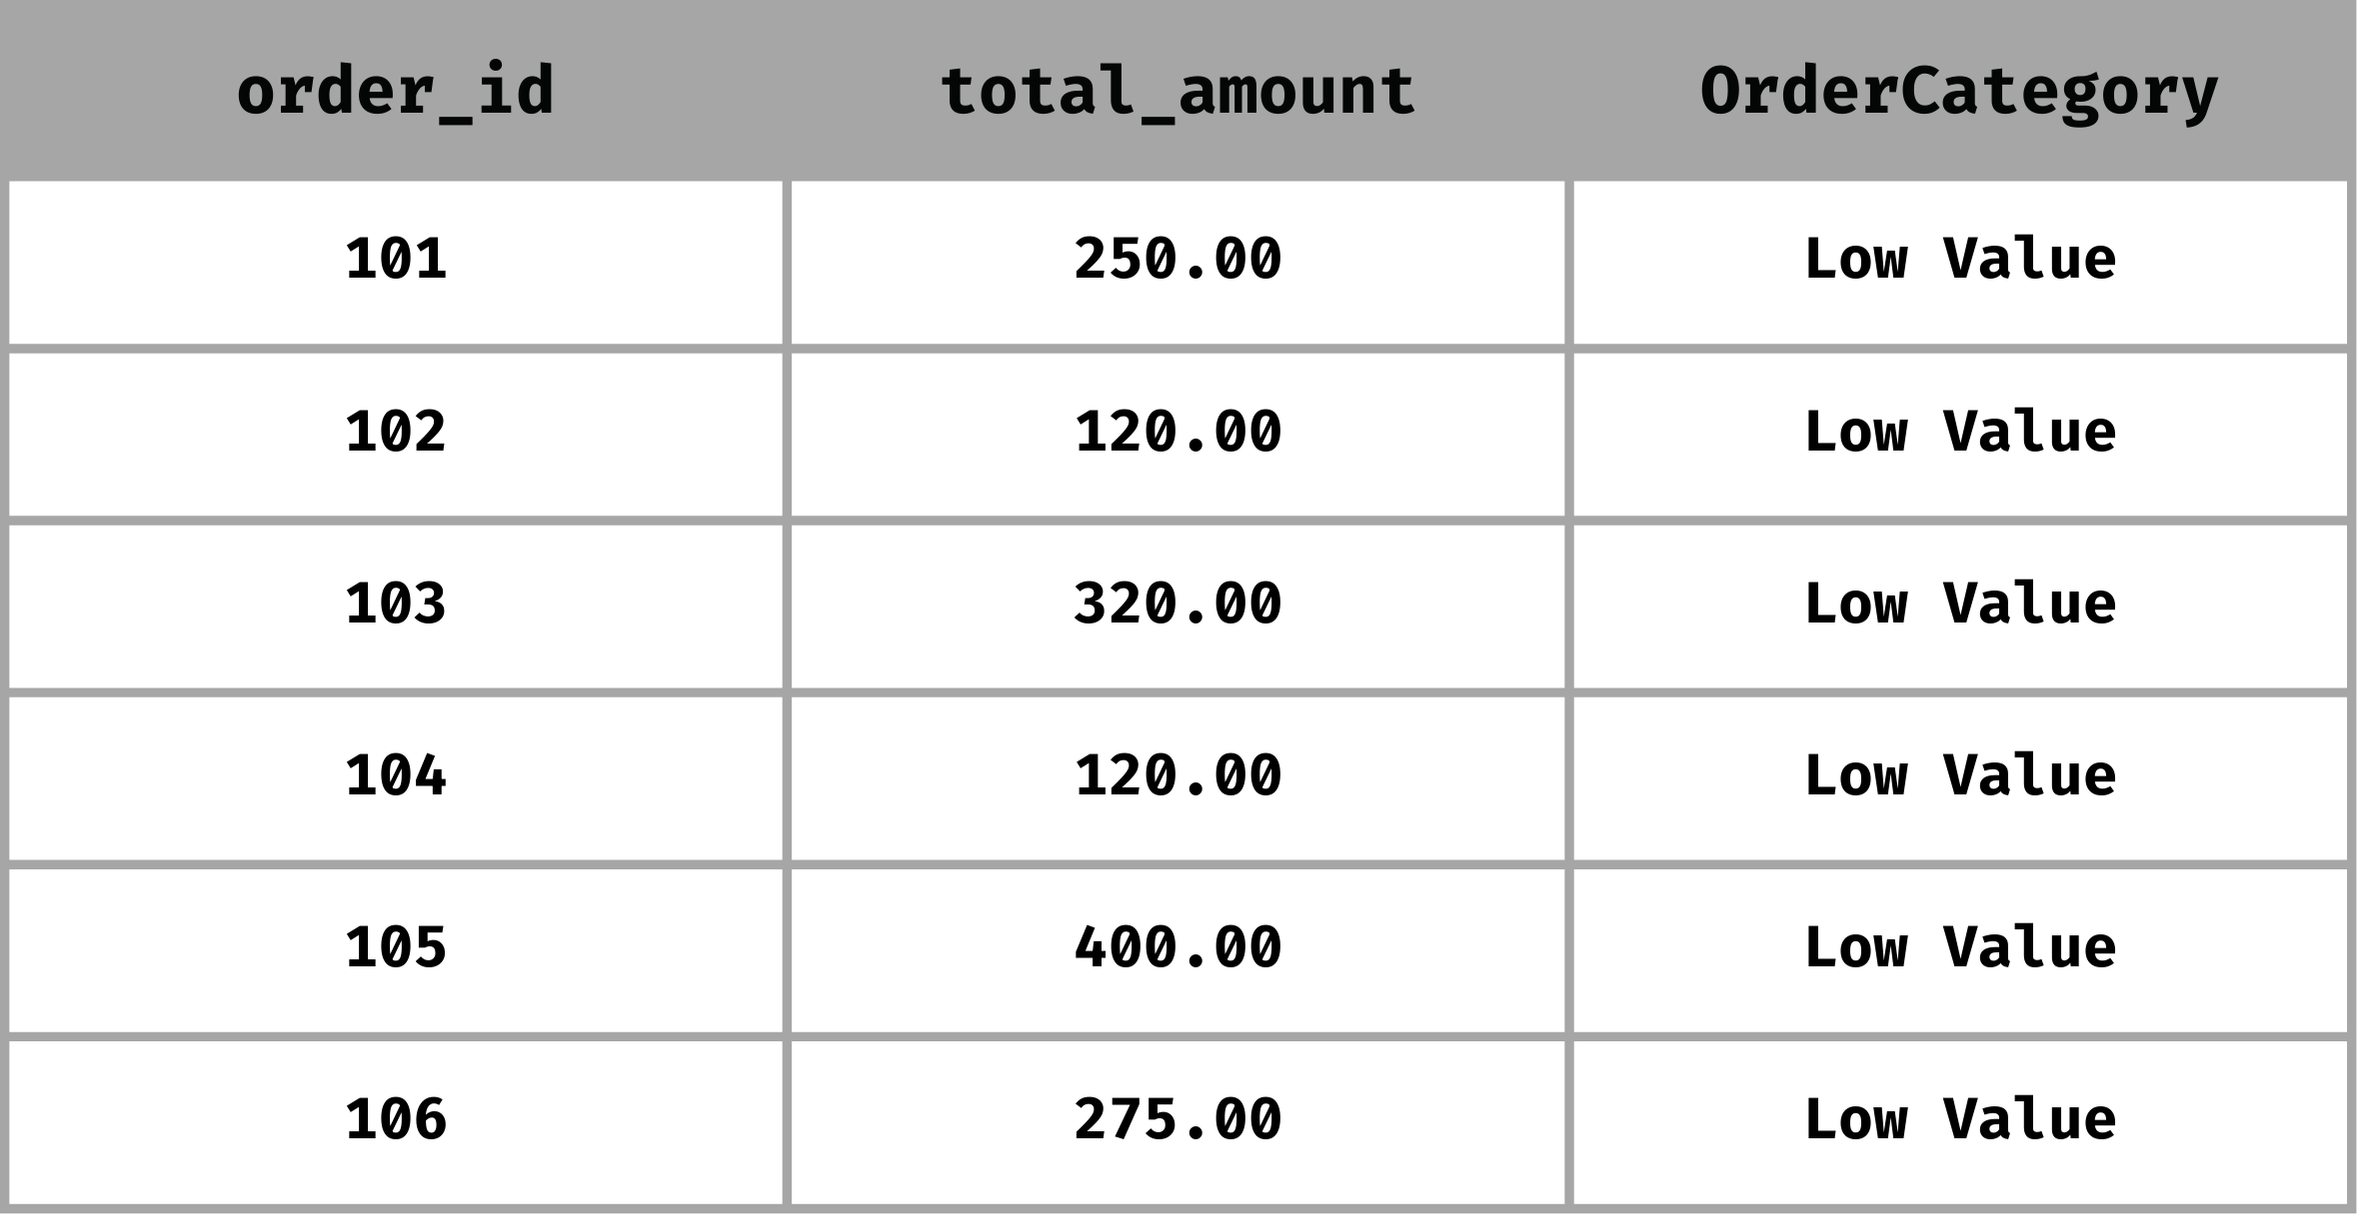
Task: Select Low Value cell for order 103
Action: point(1959,604)
